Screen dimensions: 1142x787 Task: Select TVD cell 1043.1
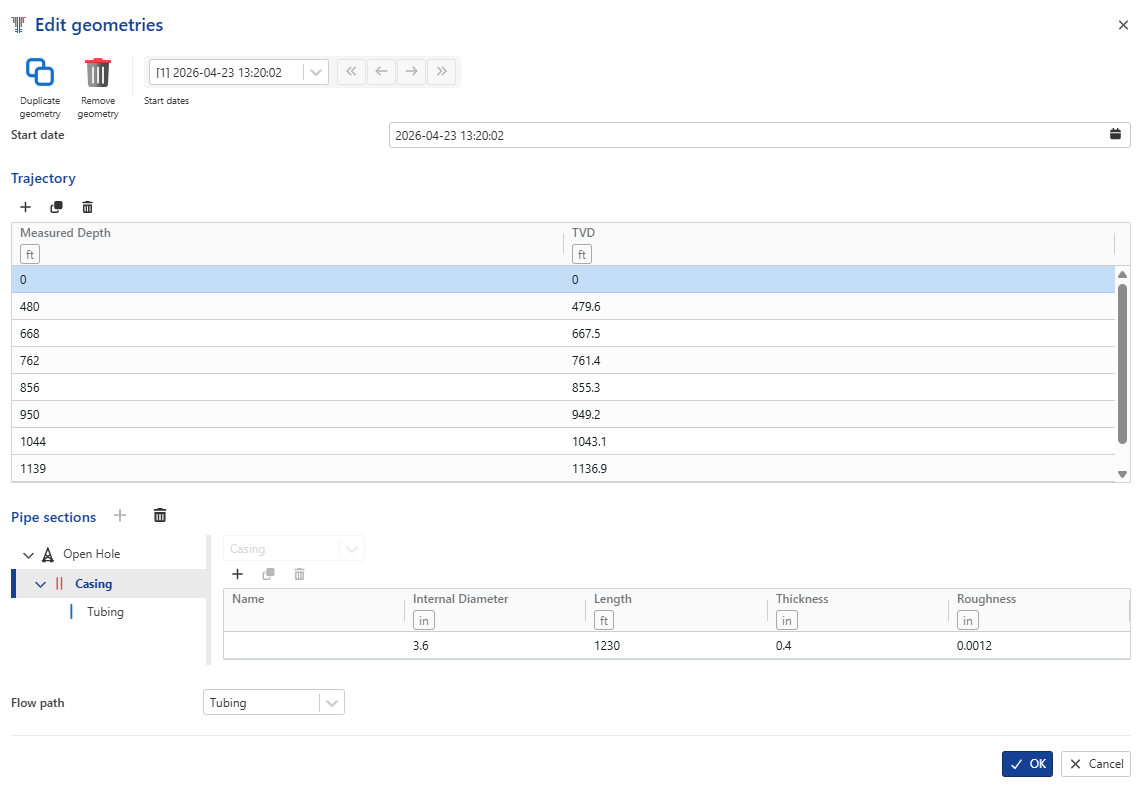[839, 441]
